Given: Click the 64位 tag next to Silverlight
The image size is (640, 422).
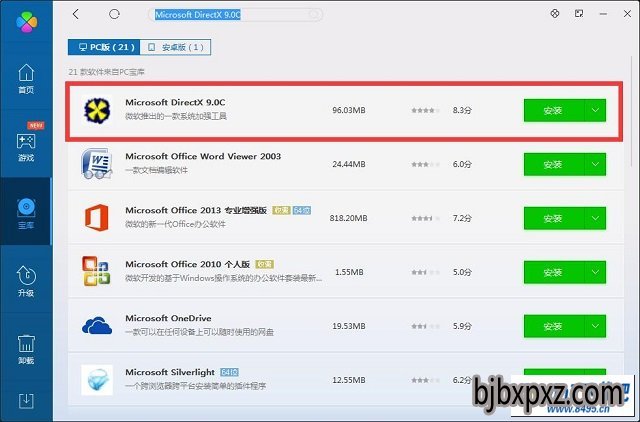Looking at the screenshot, I should point(229,372).
